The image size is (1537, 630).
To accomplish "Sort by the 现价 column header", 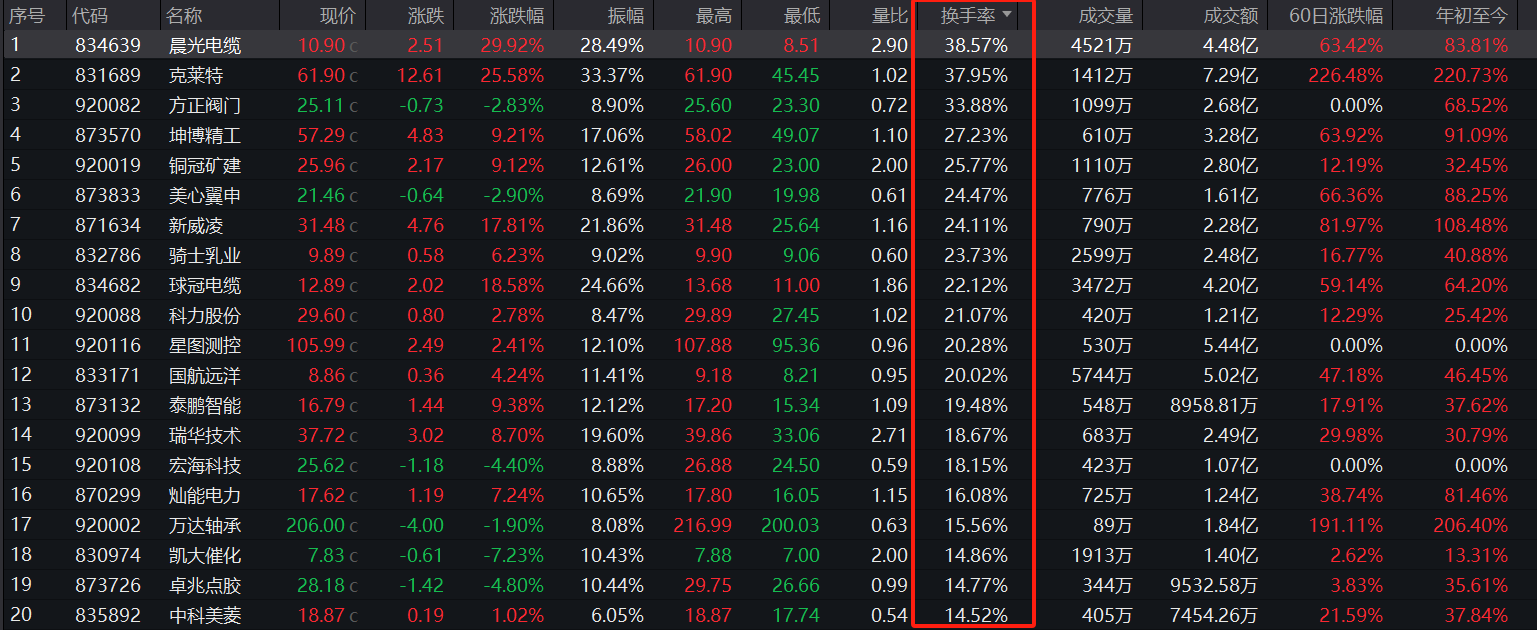I will point(337,15).
